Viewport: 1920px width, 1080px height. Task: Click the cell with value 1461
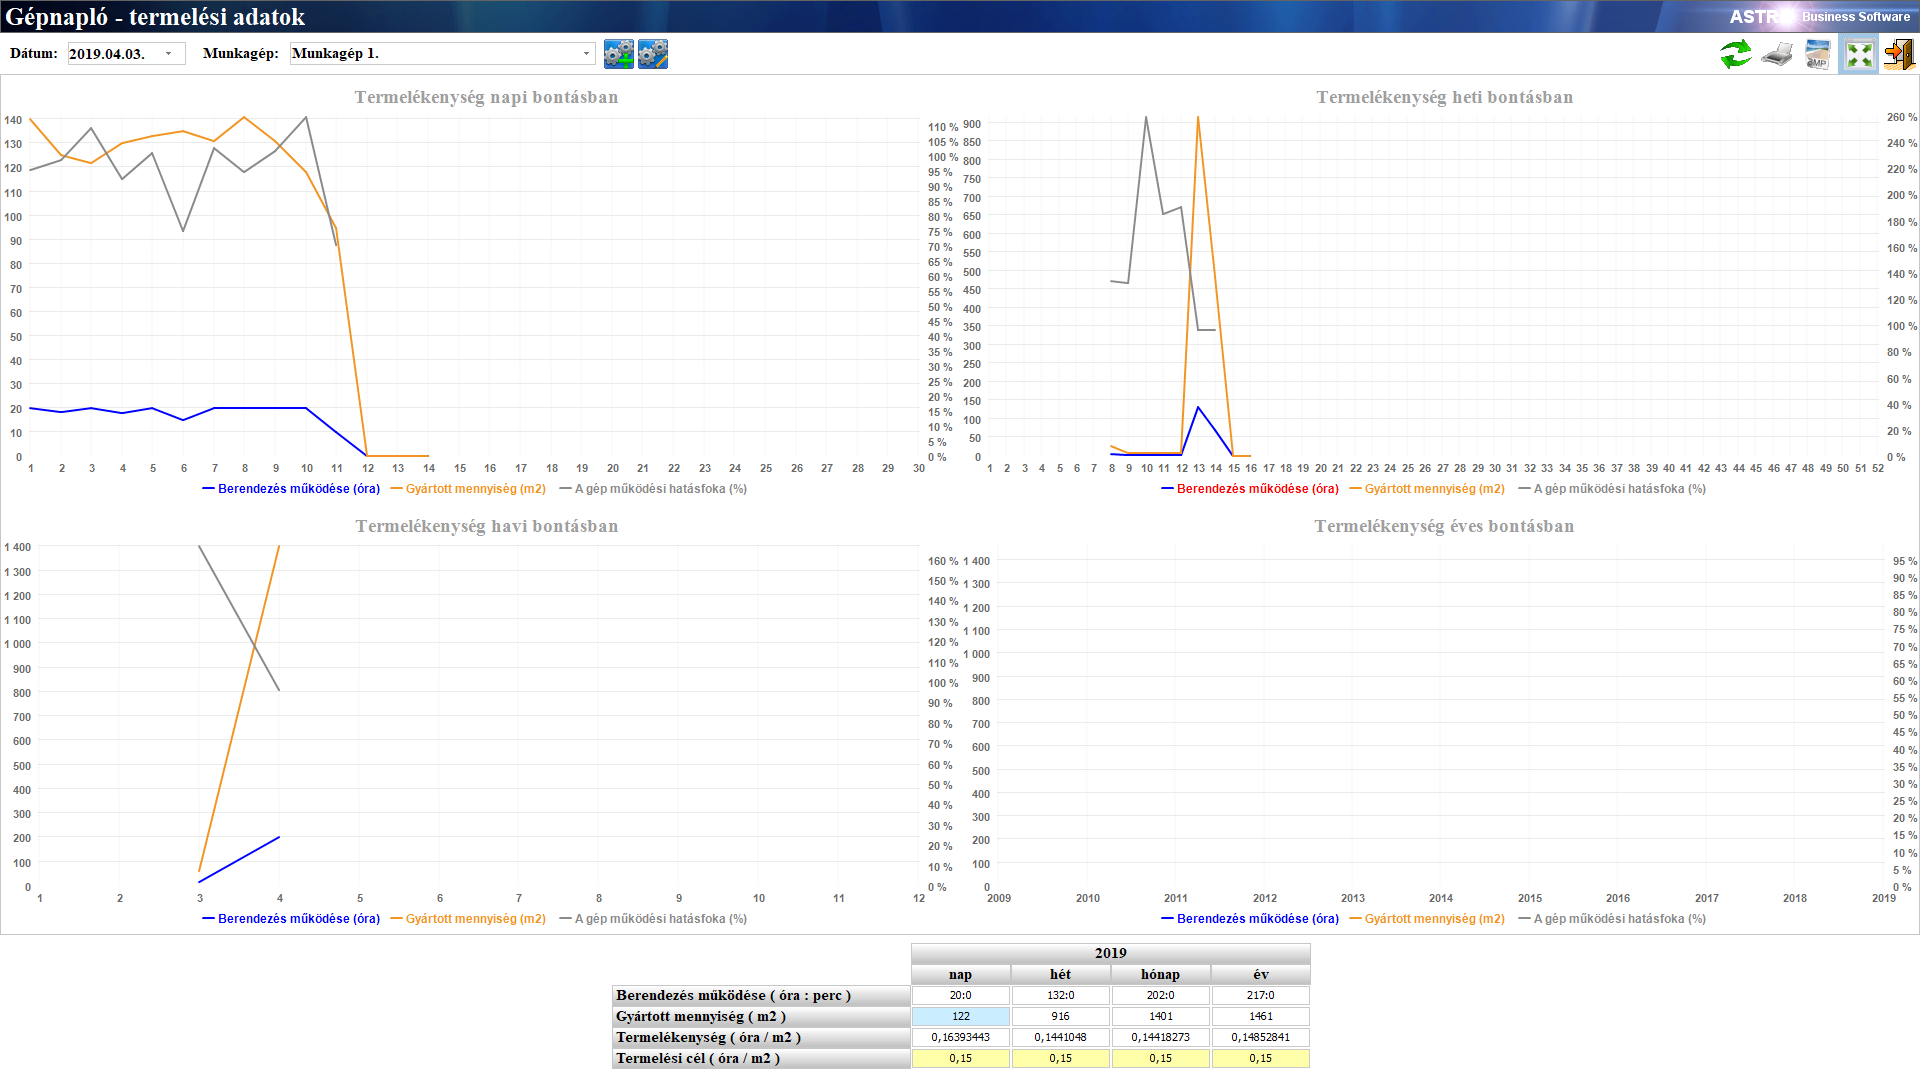coord(1261,1016)
